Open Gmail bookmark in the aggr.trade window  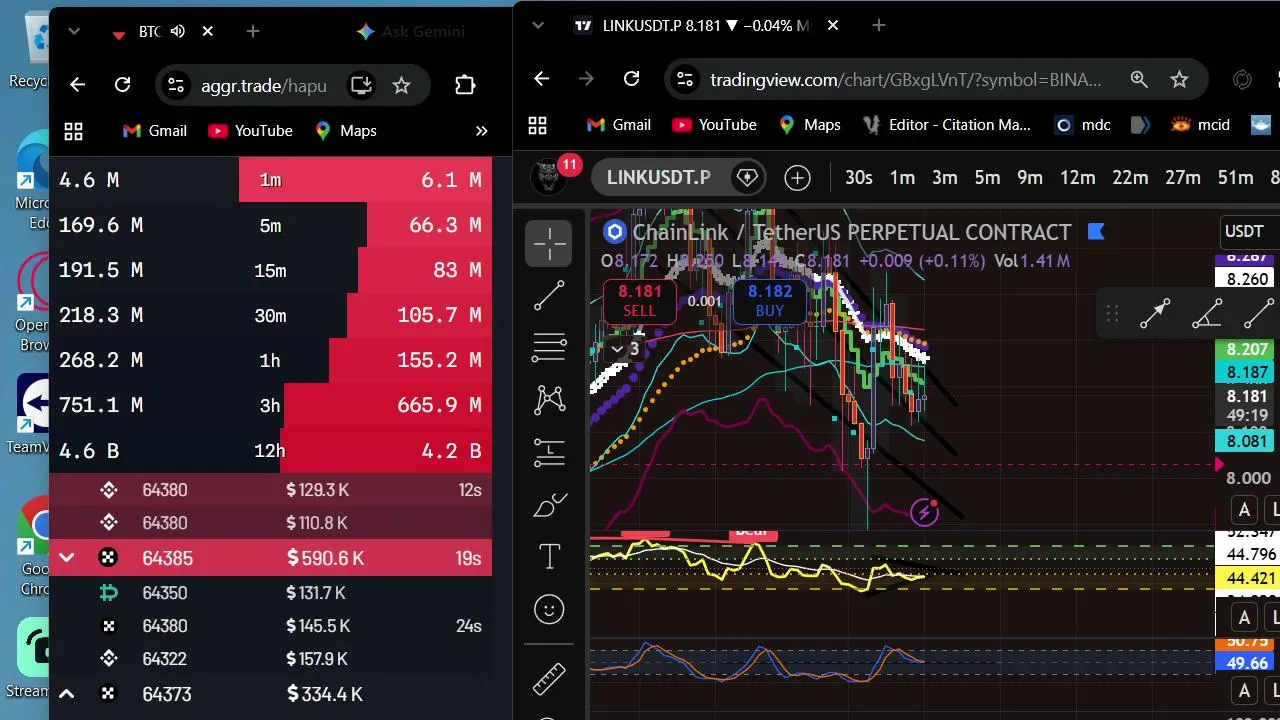tap(155, 131)
